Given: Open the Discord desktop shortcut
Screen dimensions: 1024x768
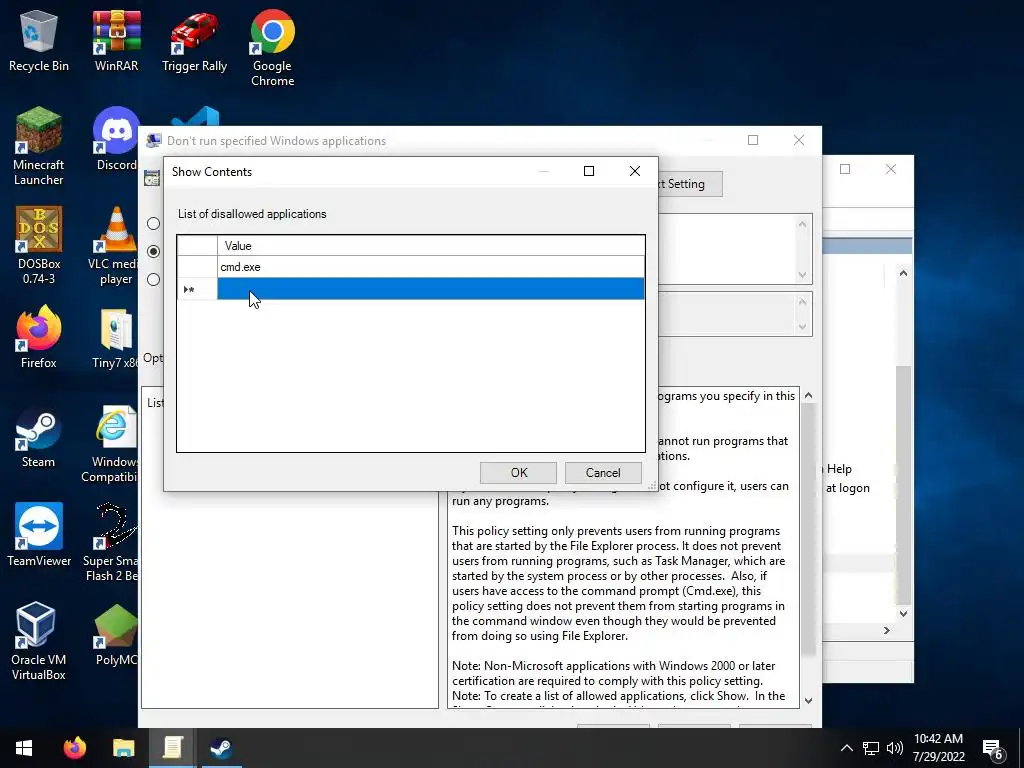Looking at the screenshot, I should (x=116, y=139).
